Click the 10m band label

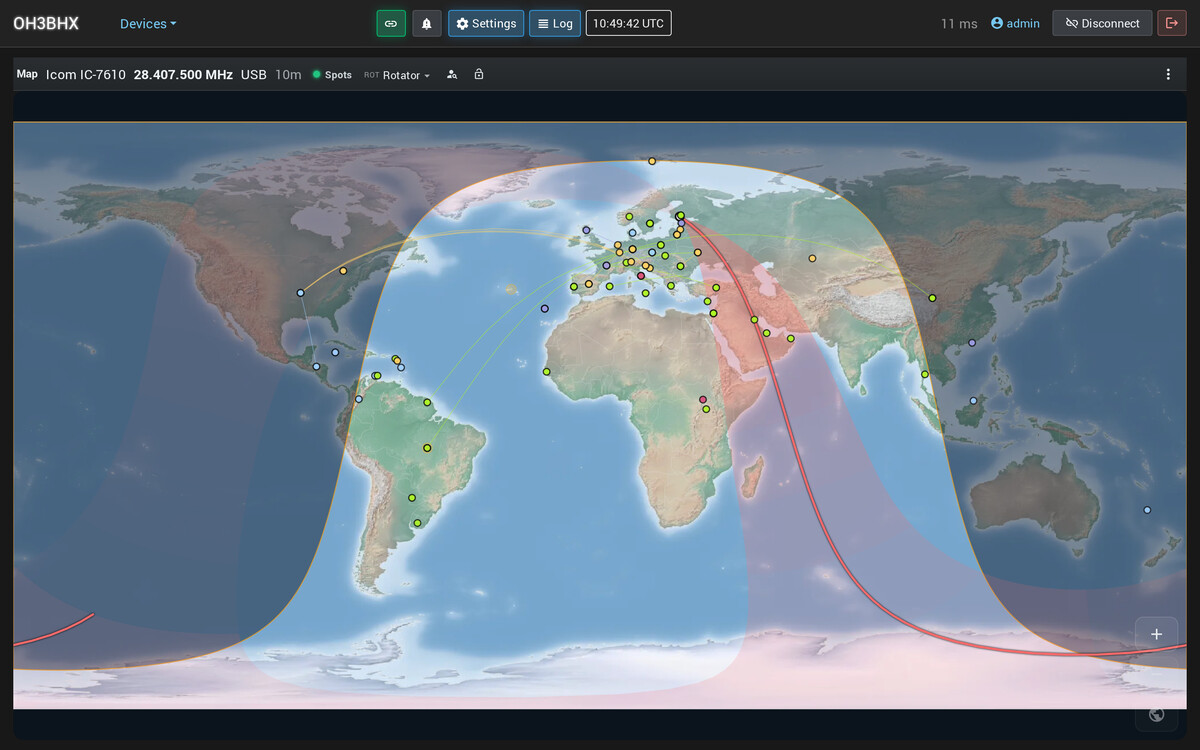[x=288, y=75]
